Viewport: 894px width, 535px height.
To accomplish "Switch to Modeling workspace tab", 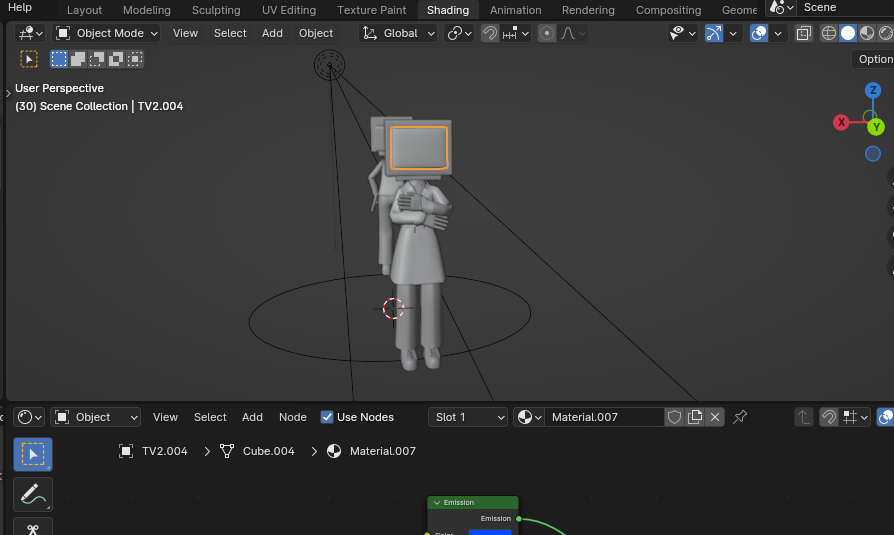I will click(147, 10).
